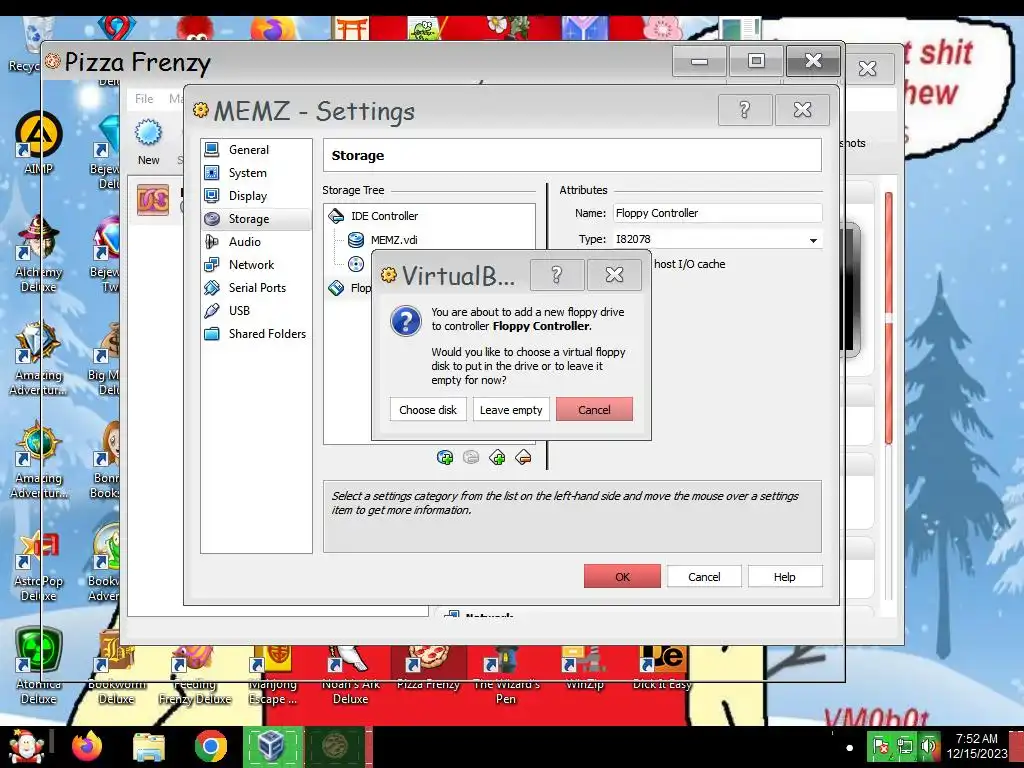Screen dimensions: 1024x768
Task: Click the New toolbar icon in VirtualBox Manager
Action: 148,142
